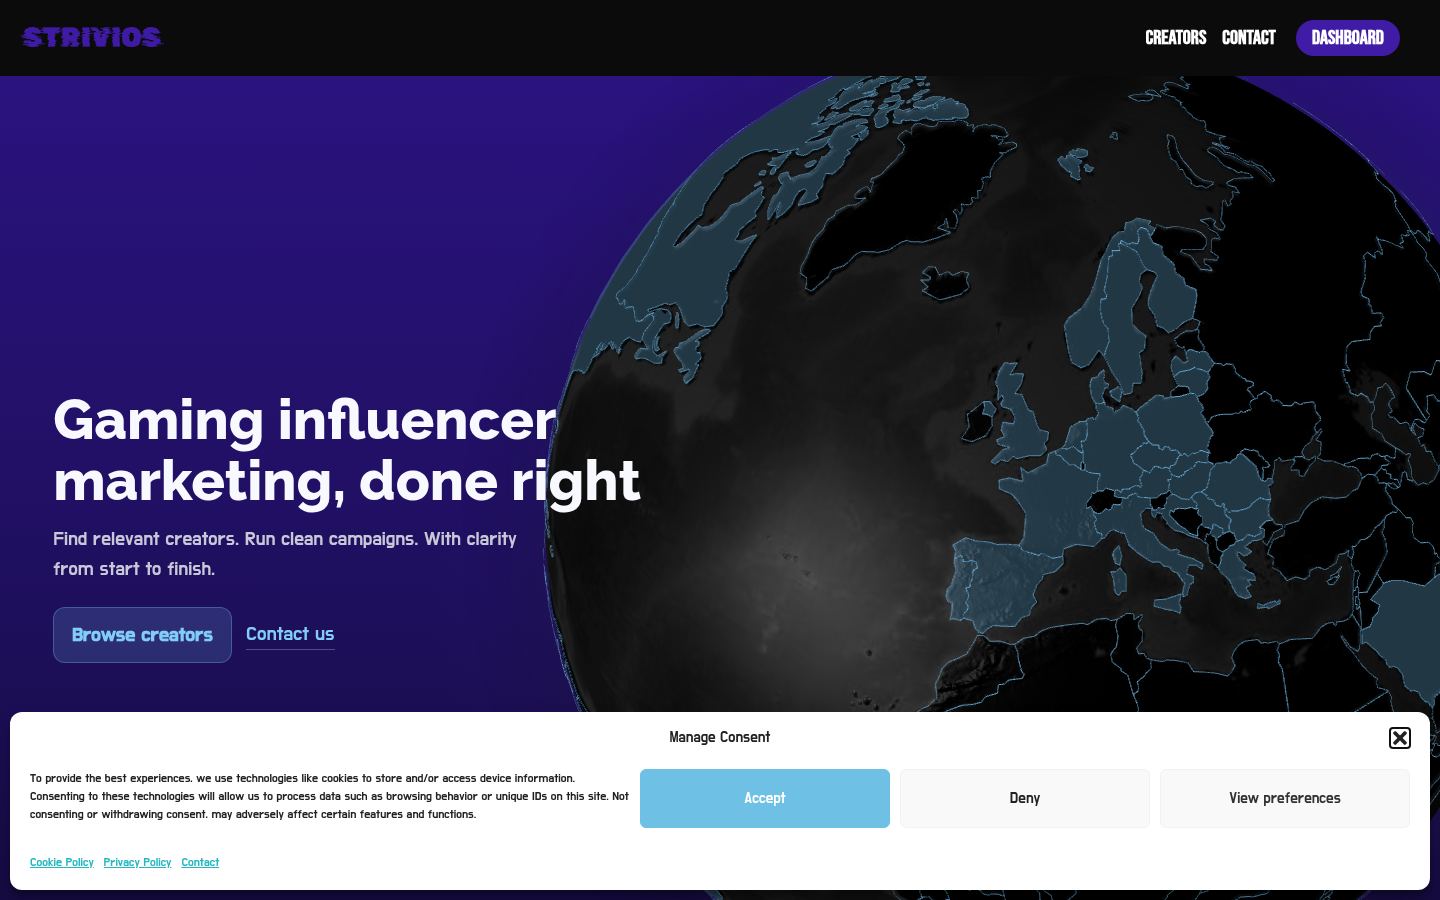Open the Contact link in consent banner
Screen dimensions: 1440x900
[200, 862]
